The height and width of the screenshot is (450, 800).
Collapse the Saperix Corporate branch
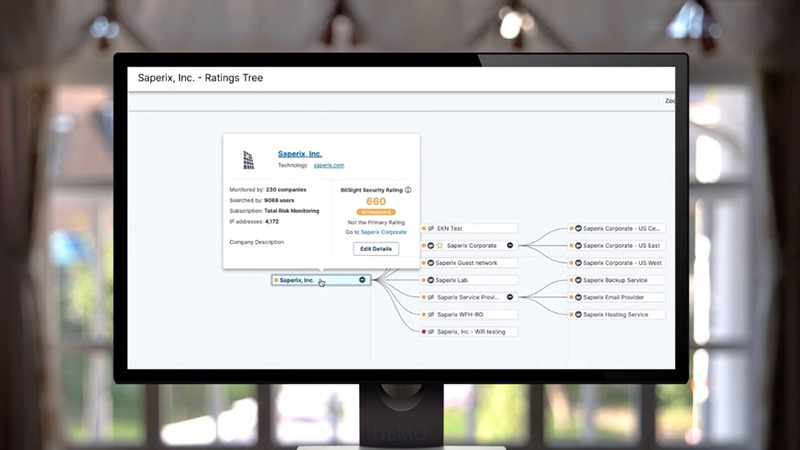coord(509,245)
